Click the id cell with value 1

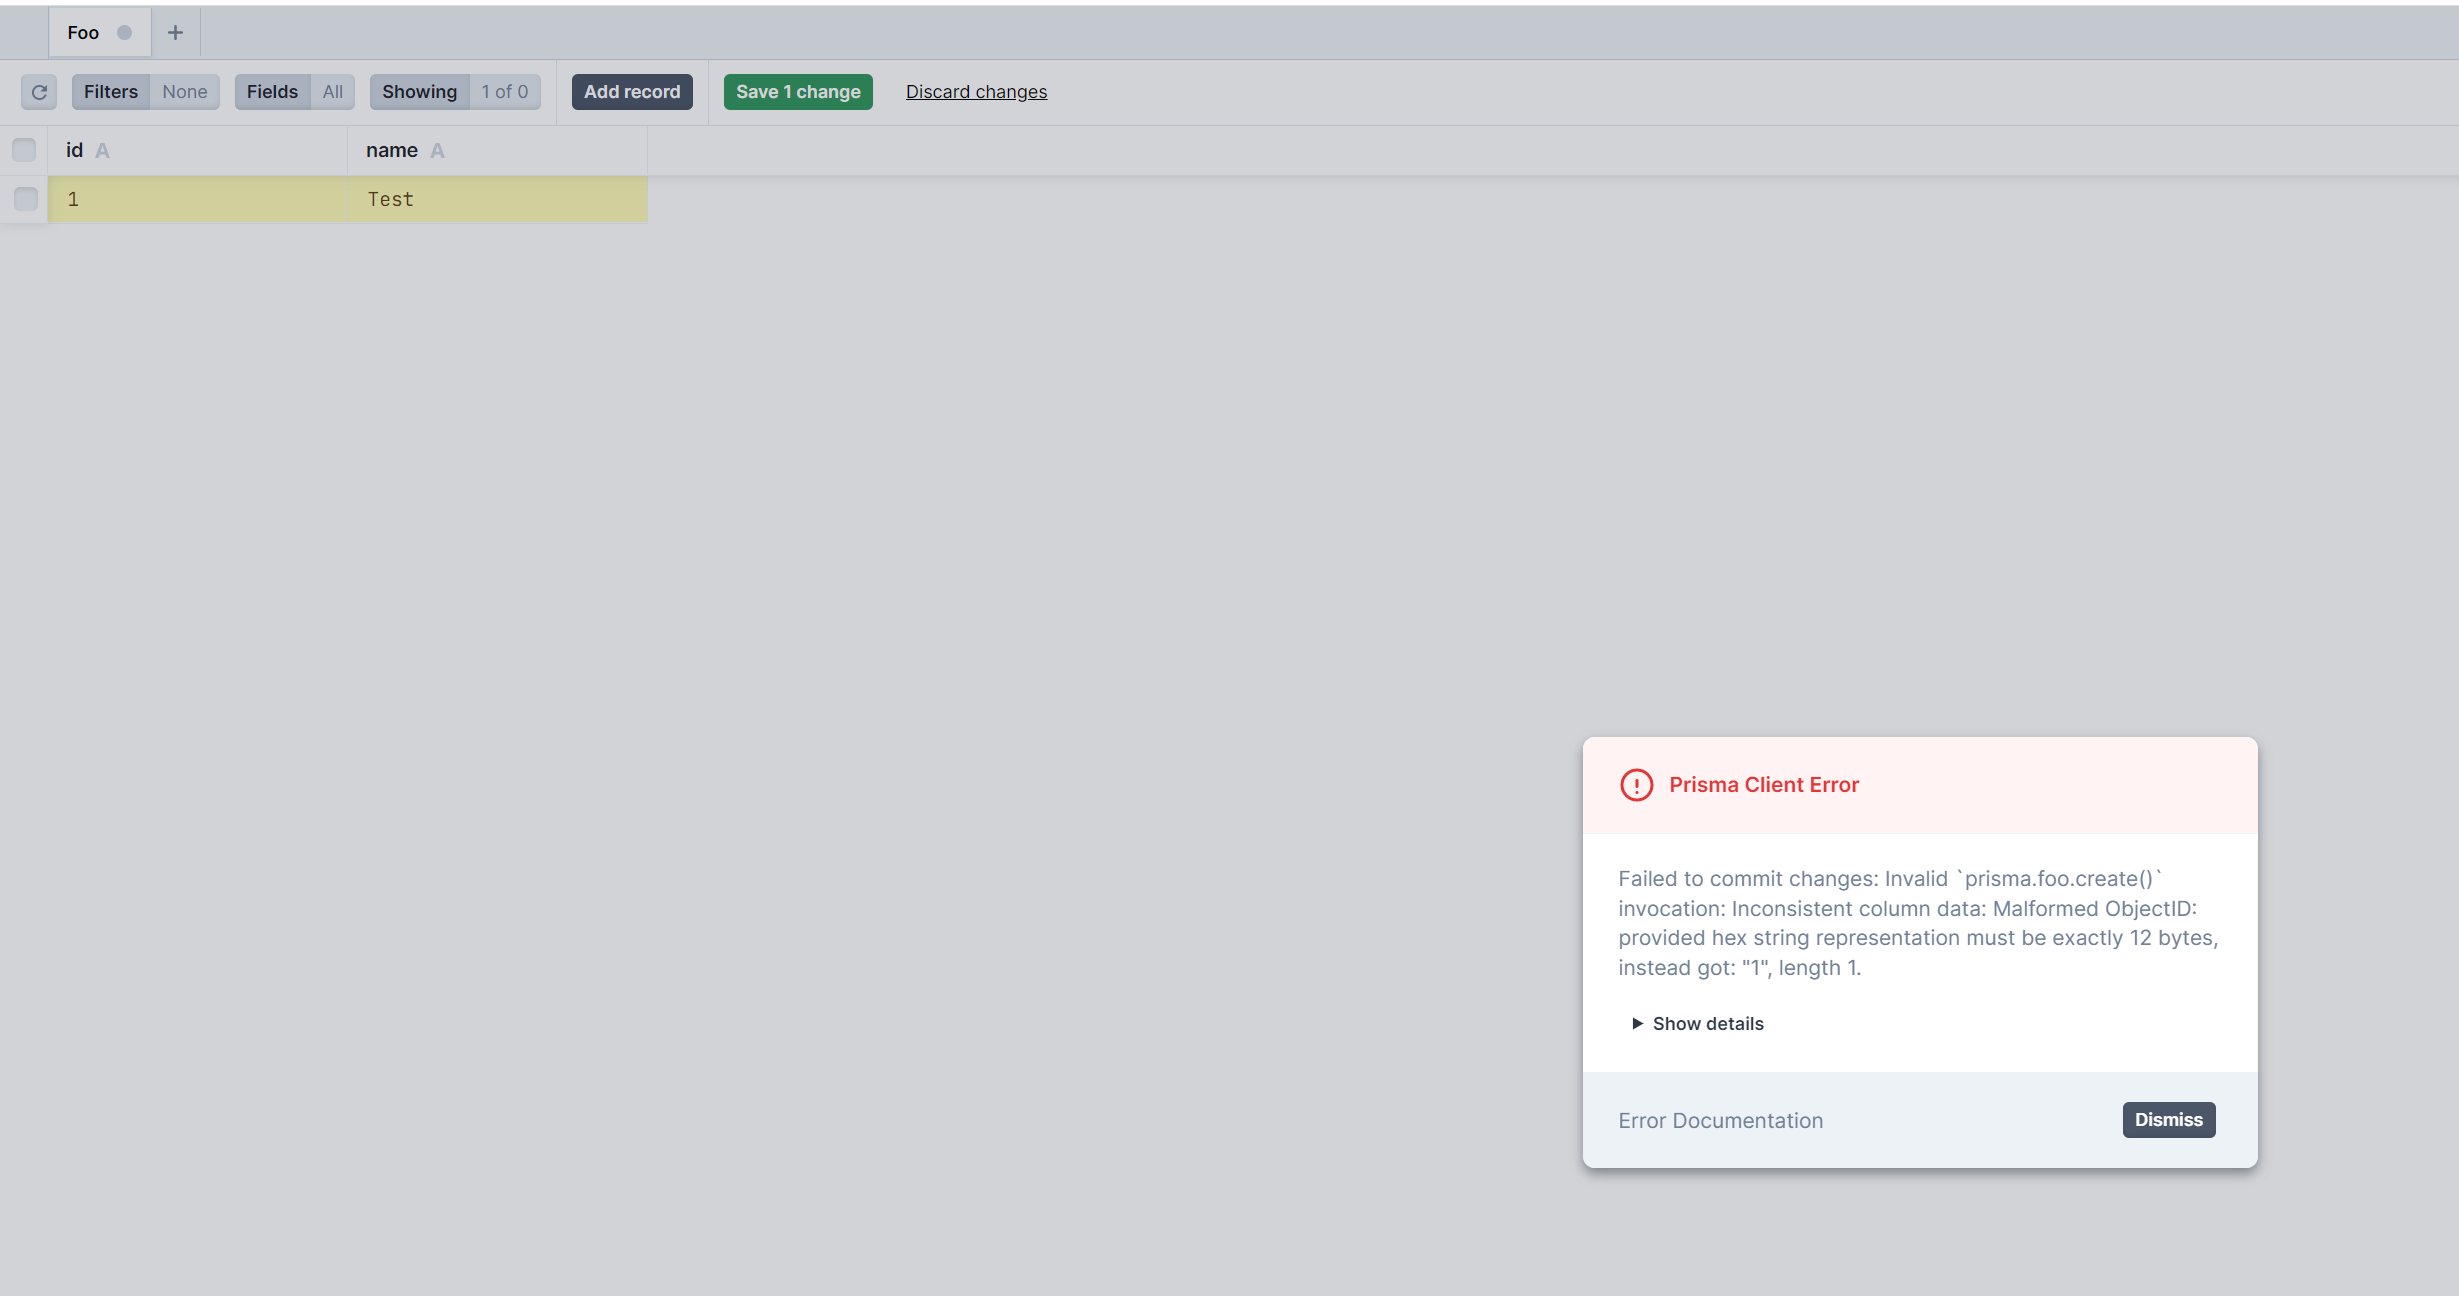[x=197, y=199]
